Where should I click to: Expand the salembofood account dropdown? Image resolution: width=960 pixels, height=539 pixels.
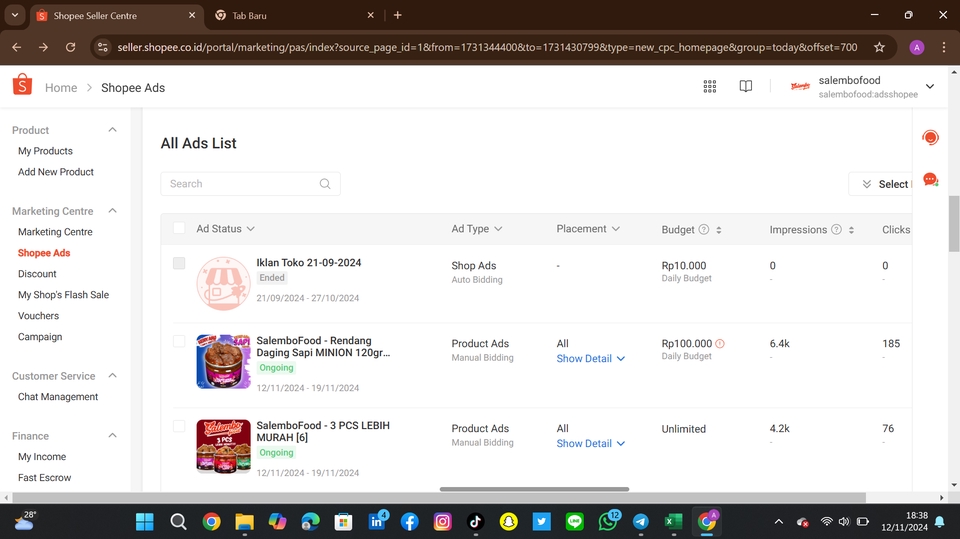click(930, 86)
